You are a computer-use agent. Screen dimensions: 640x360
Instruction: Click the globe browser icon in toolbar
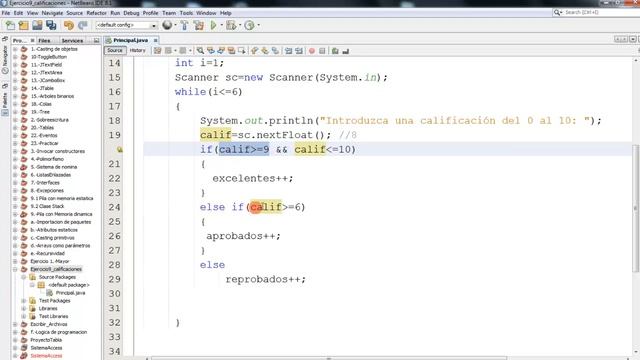pos(167,25)
